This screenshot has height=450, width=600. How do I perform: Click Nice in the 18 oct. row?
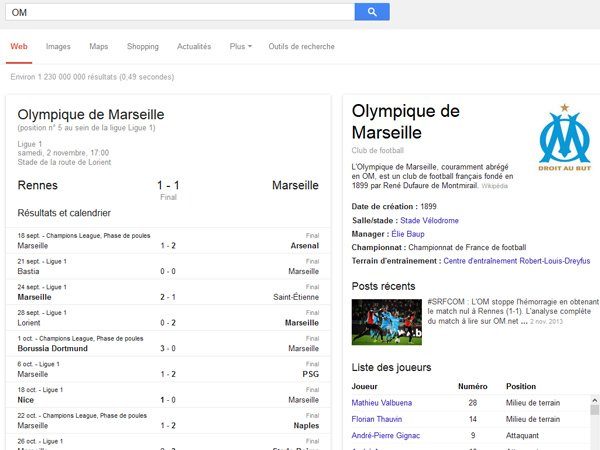pyautogui.click(x=26, y=400)
